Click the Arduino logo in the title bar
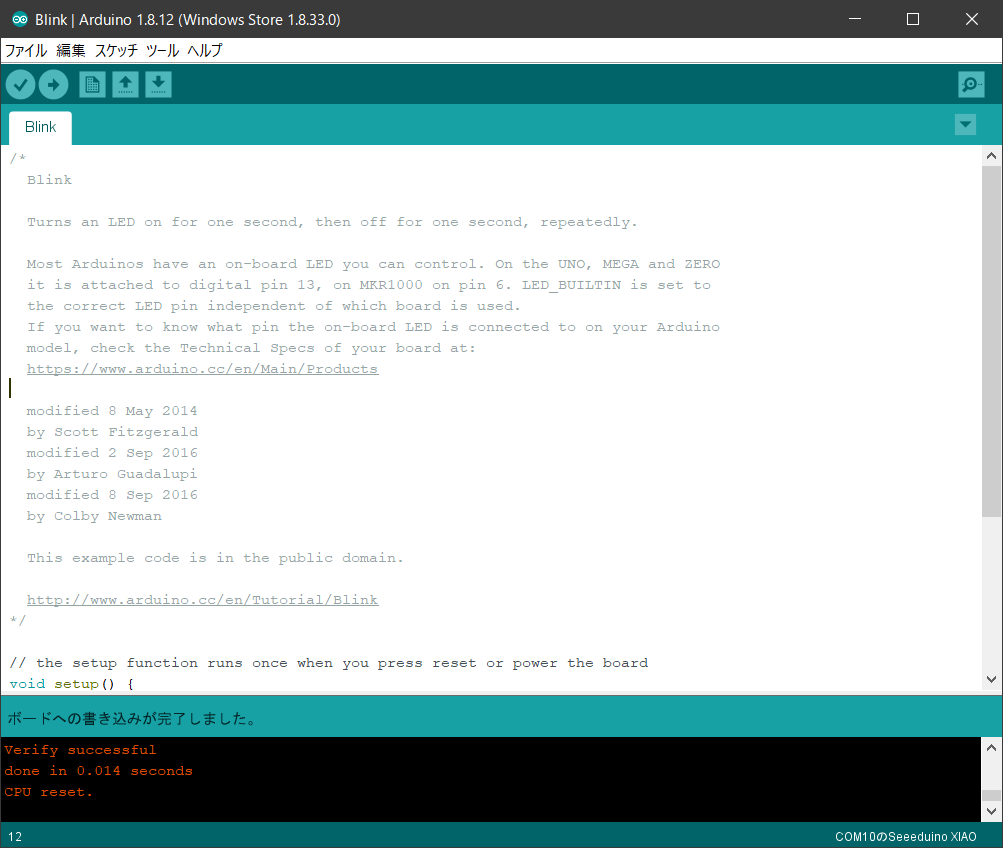The width and height of the screenshot is (1003, 848). coord(20,19)
